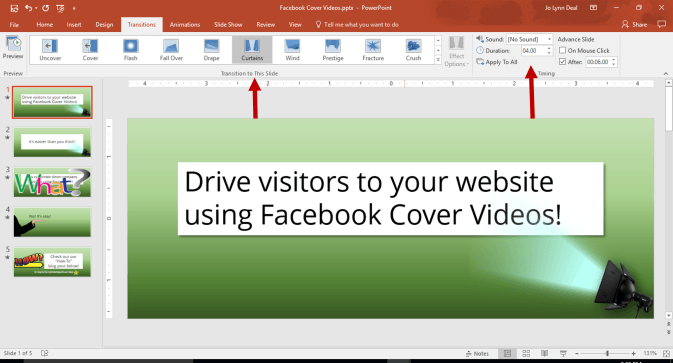Click Apply To All button
Viewport: 673px width, 363px height.
click(x=497, y=62)
